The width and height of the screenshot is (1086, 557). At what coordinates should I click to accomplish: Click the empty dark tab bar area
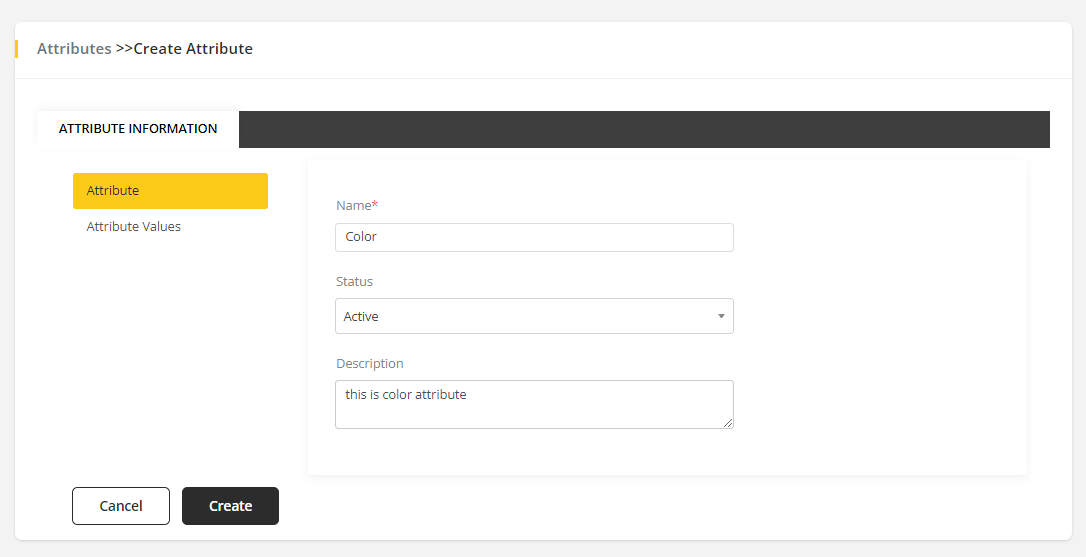640,130
